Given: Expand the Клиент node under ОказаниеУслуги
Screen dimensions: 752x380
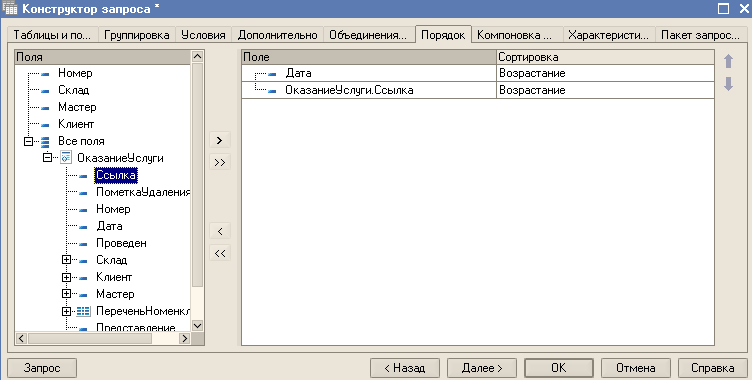Looking at the screenshot, I should click(x=67, y=277).
